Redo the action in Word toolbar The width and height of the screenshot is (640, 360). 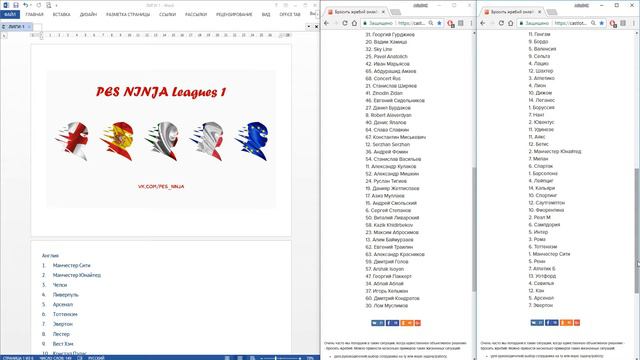[x=39, y=5]
